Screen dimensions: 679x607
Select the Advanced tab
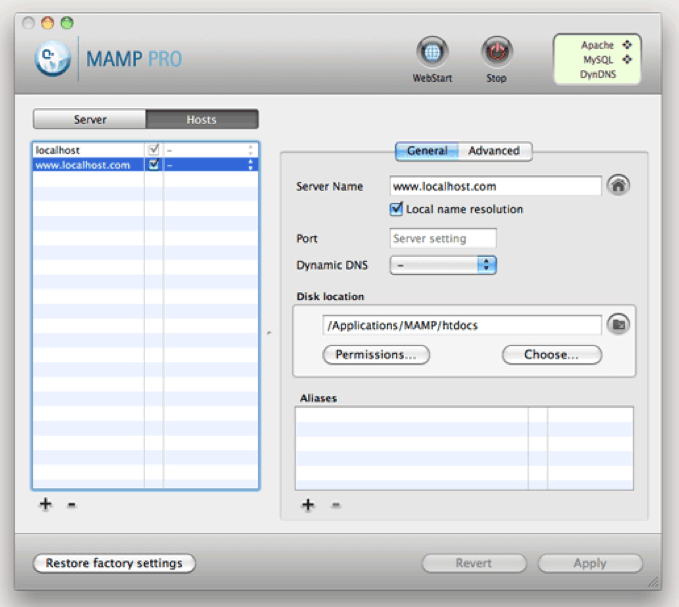[495, 151]
